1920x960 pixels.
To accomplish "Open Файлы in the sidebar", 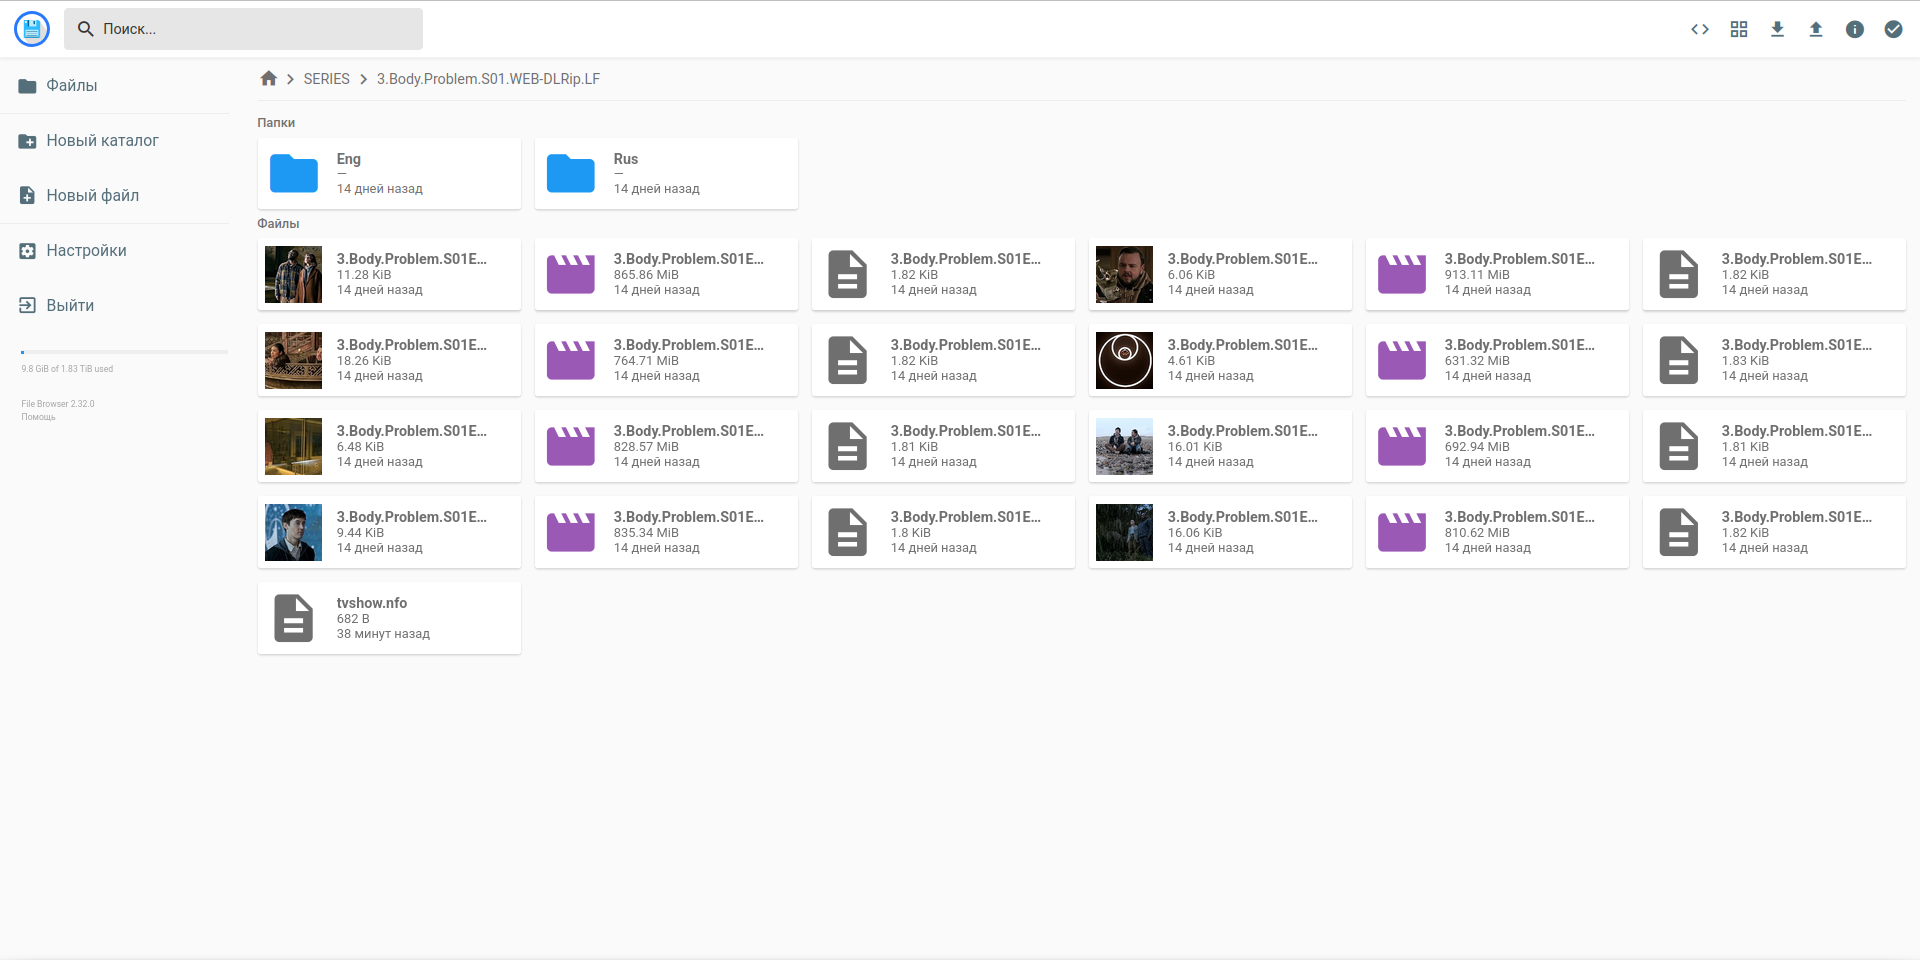I will [x=72, y=86].
